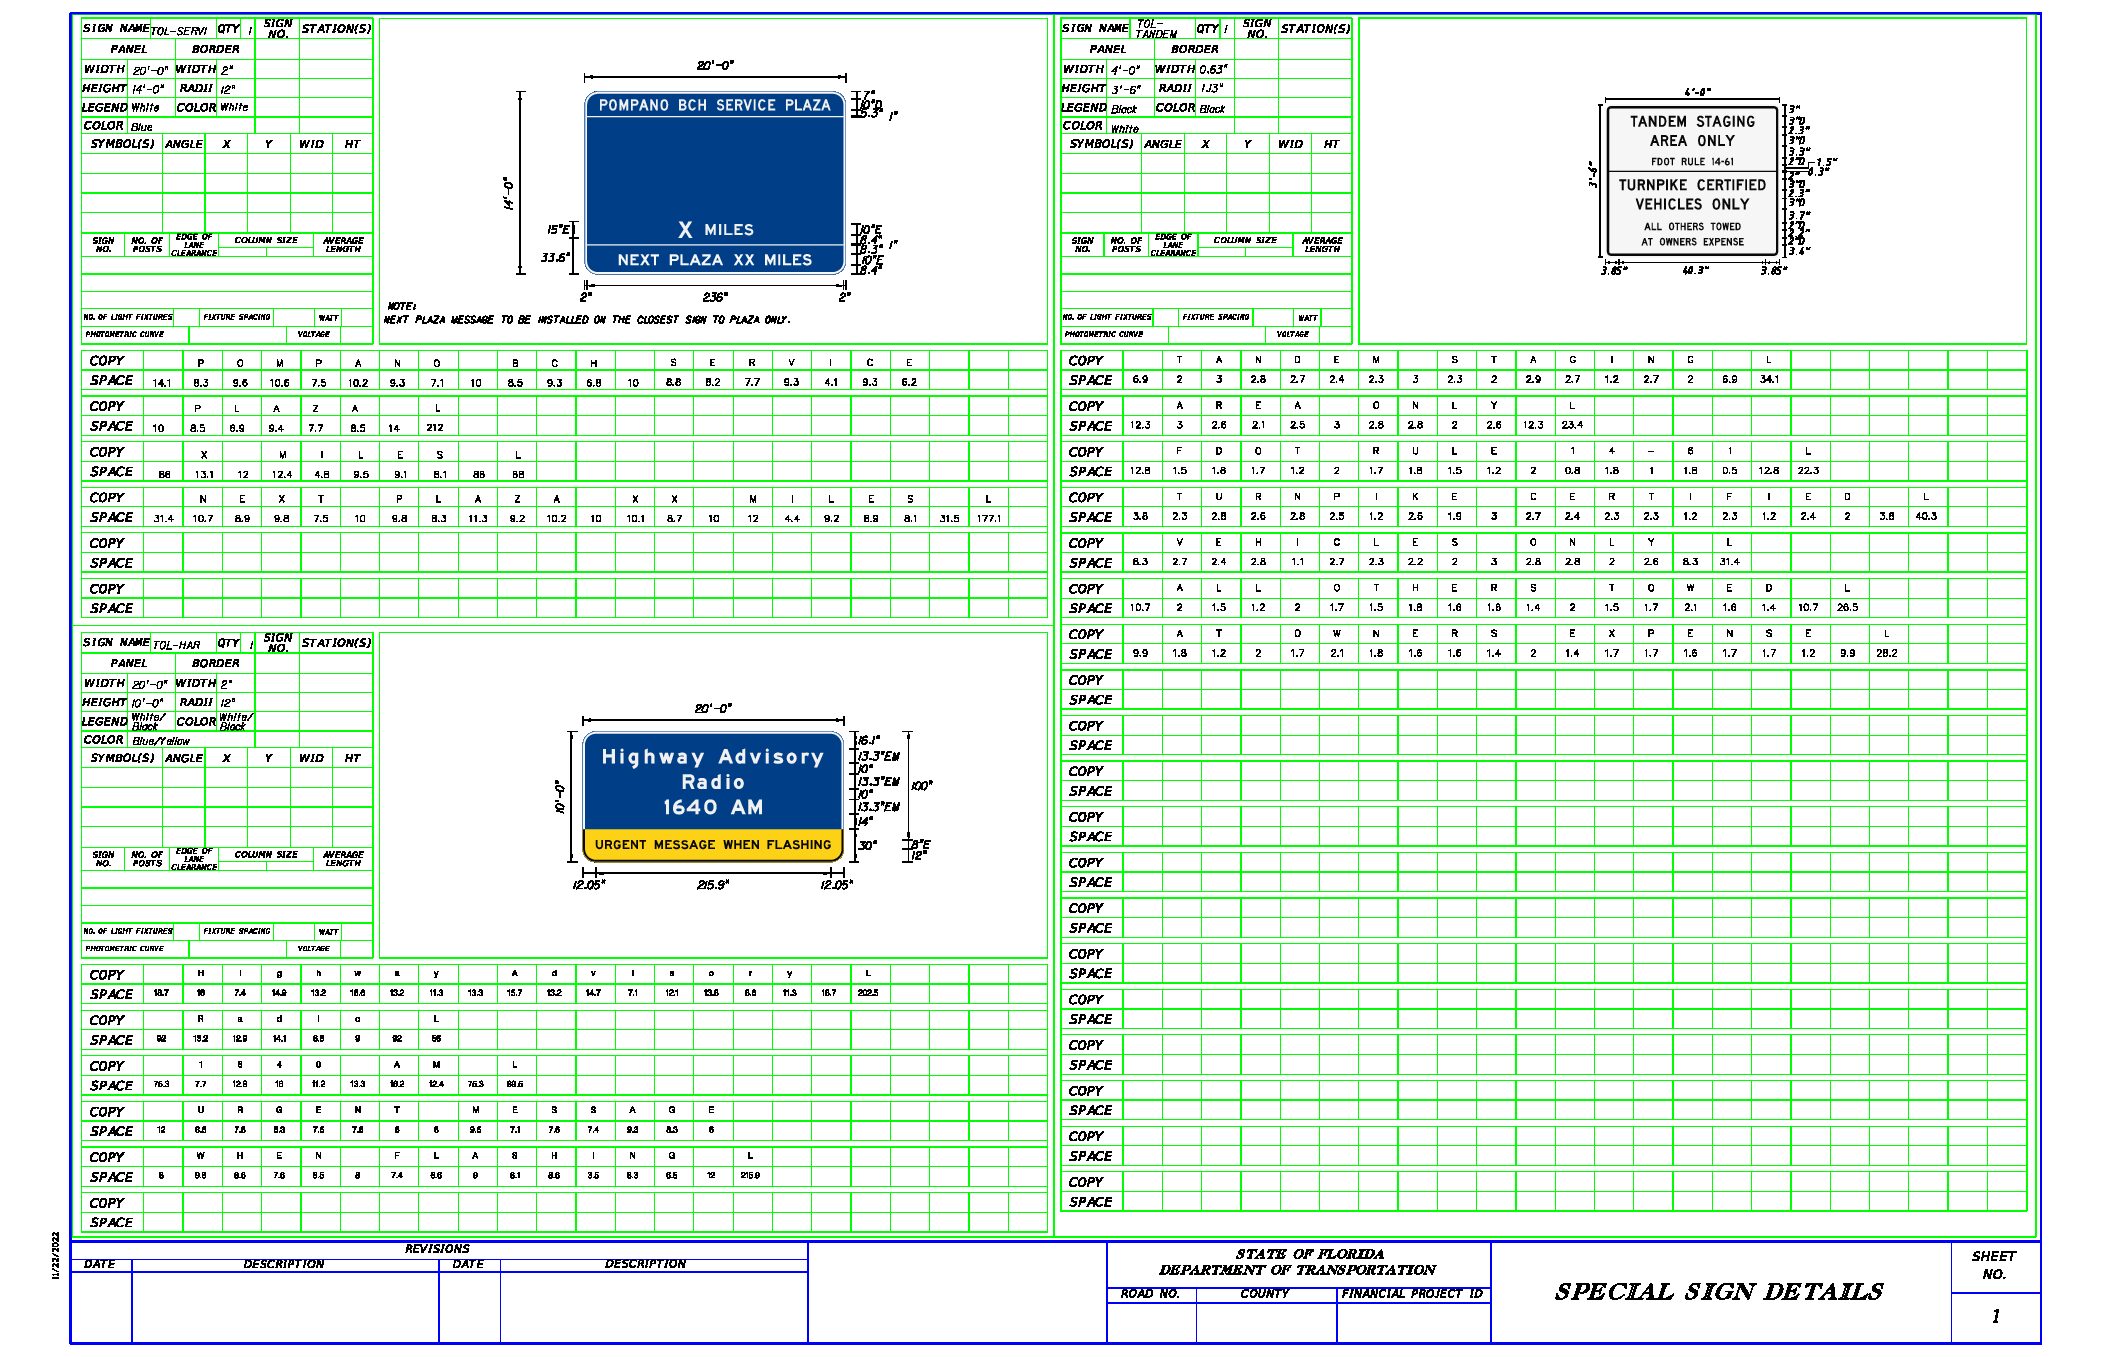The image size is (2112, 1357).
Task: Click the FINANCIAL PROJECT ID label
Action: [1412, 1294]
